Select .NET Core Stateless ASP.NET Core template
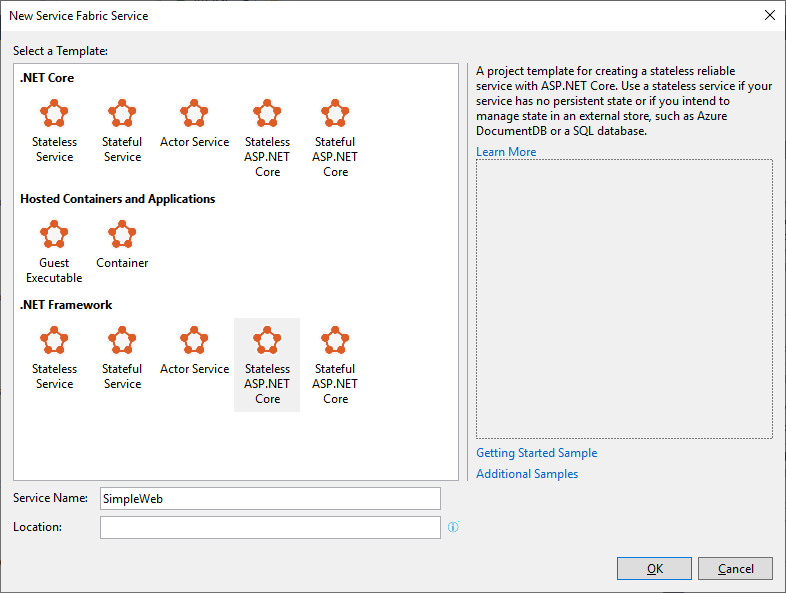 pos(267,137)
